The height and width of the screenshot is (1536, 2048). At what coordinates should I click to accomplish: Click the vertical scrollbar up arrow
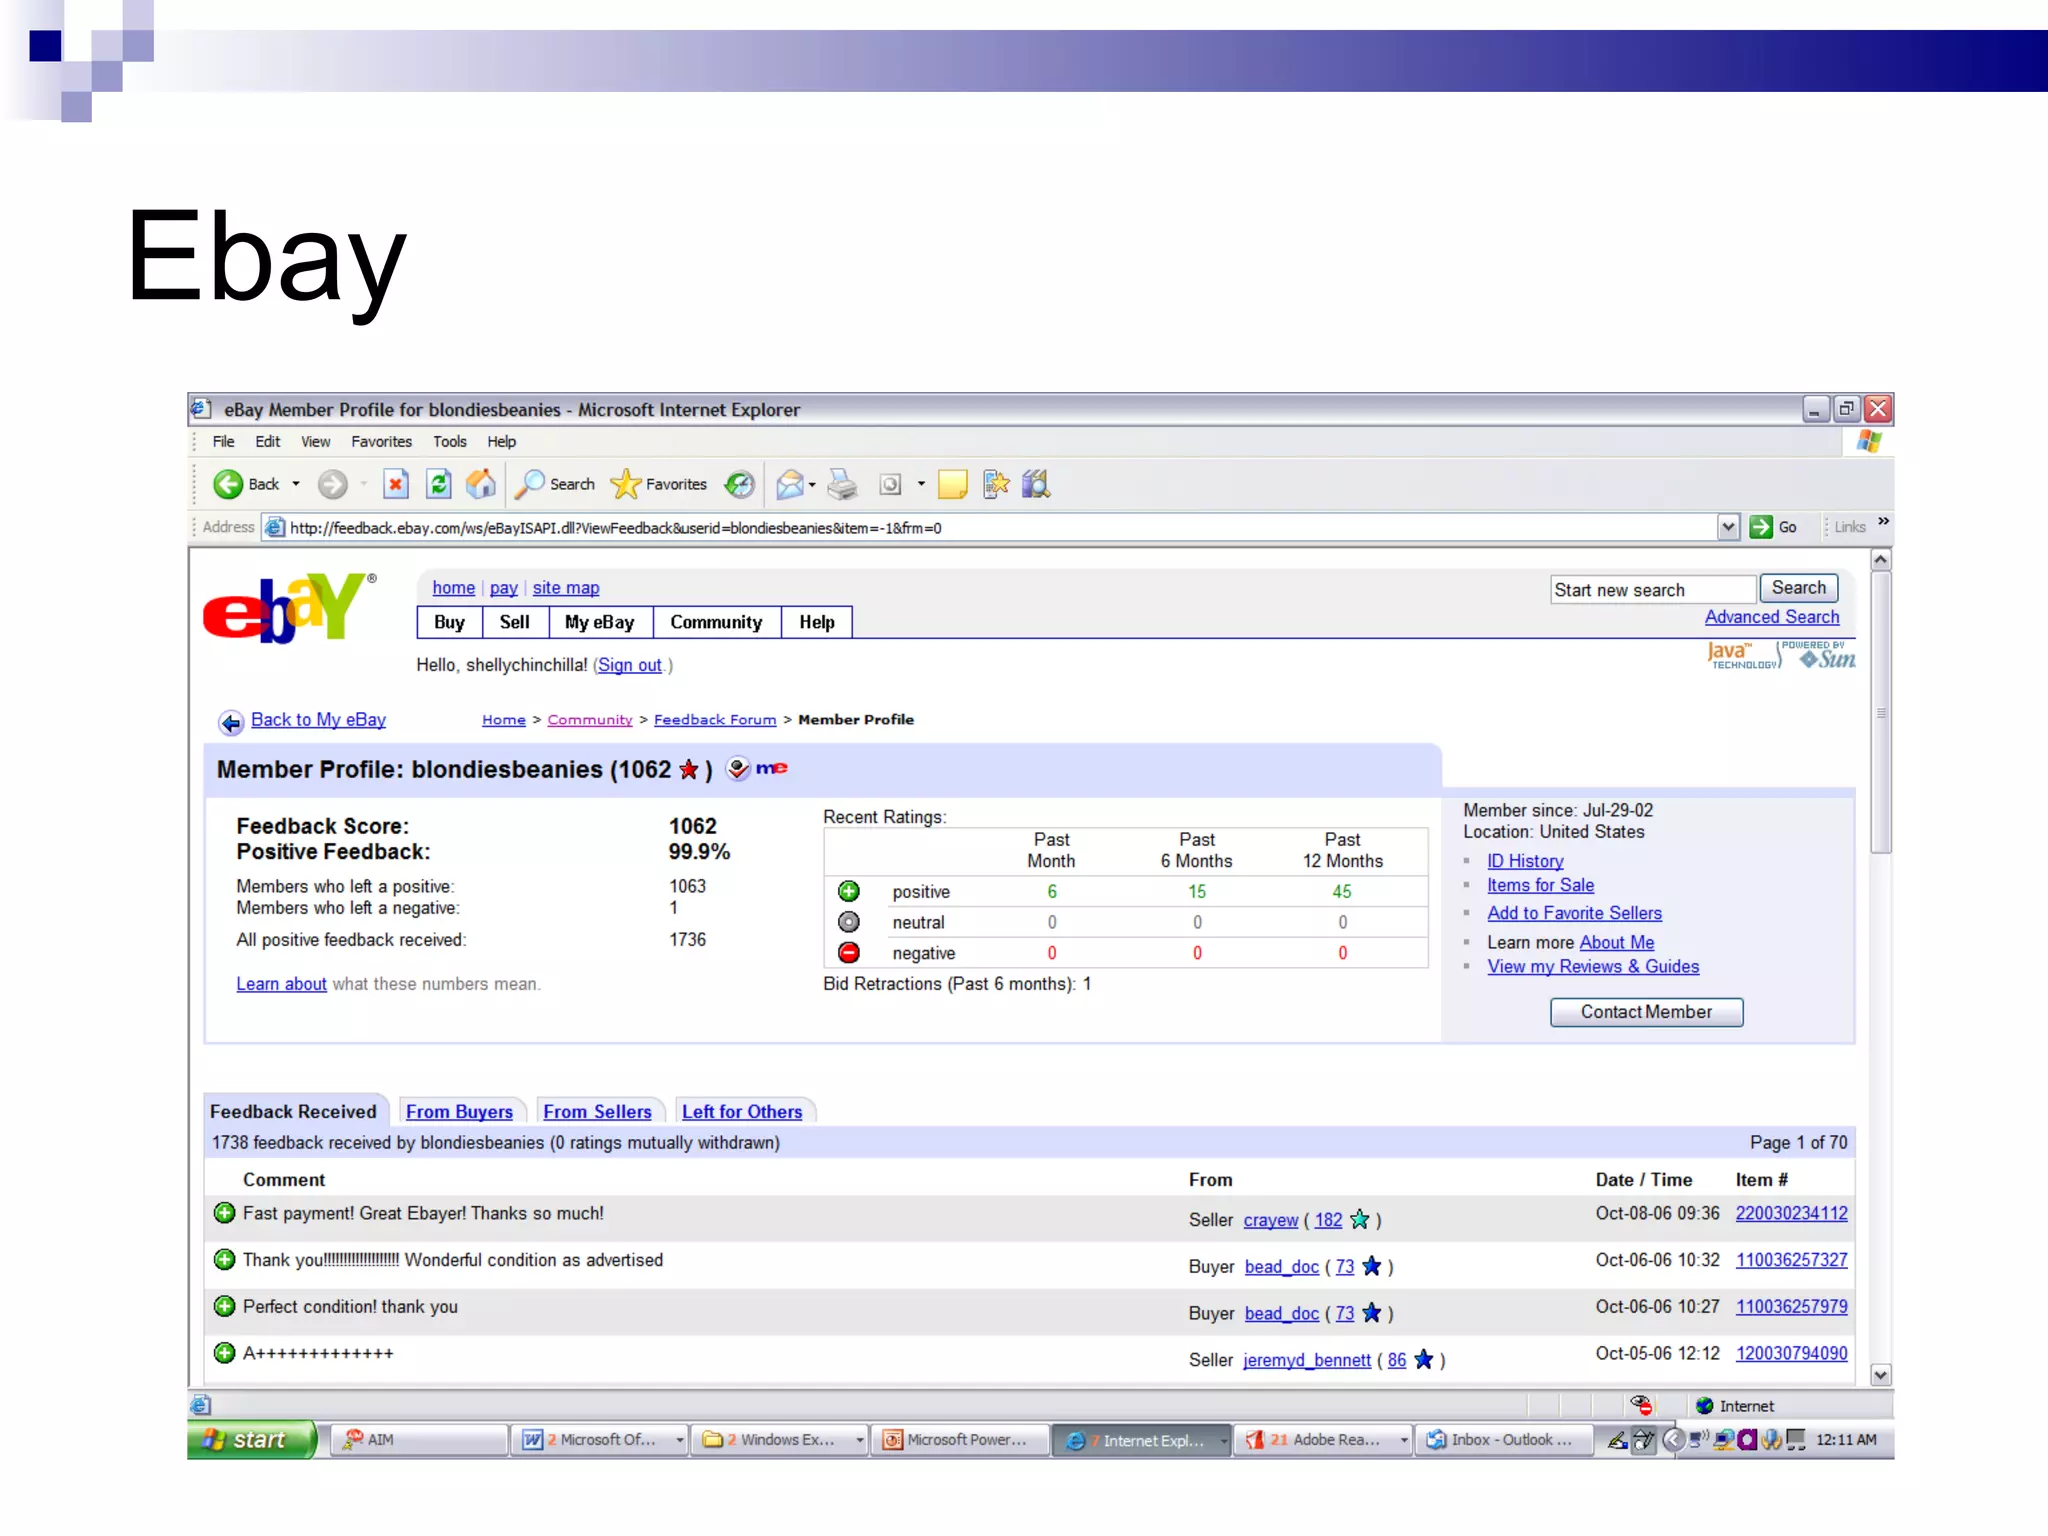point(1881,560)
